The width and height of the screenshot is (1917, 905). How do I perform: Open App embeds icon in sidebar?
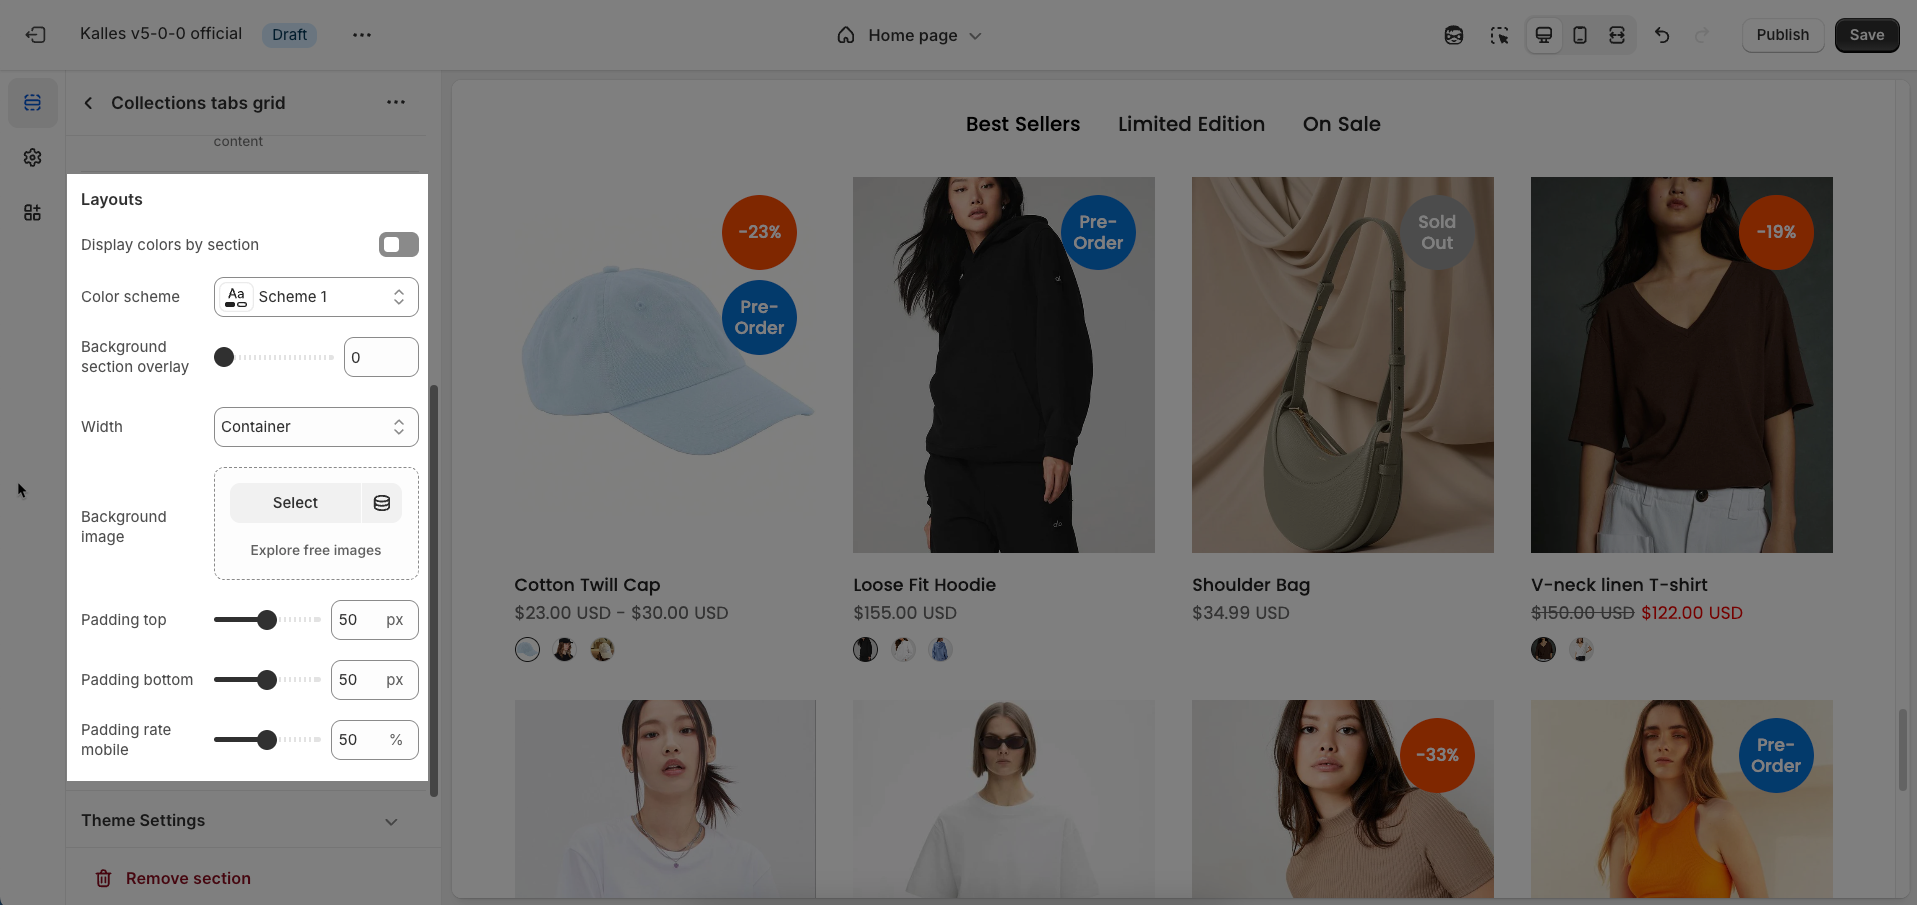(33, 213)
